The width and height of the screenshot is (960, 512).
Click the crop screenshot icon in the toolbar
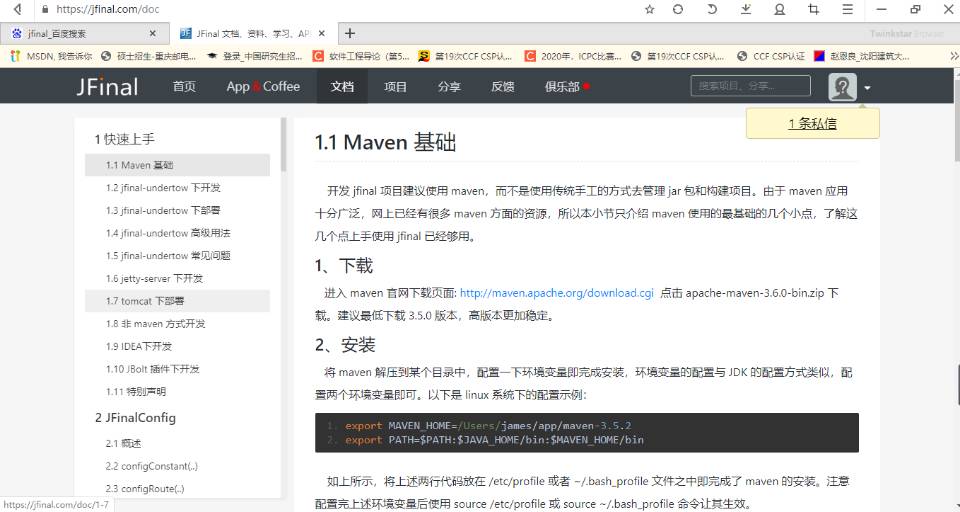pyautogui.click(x=813, y=9)
